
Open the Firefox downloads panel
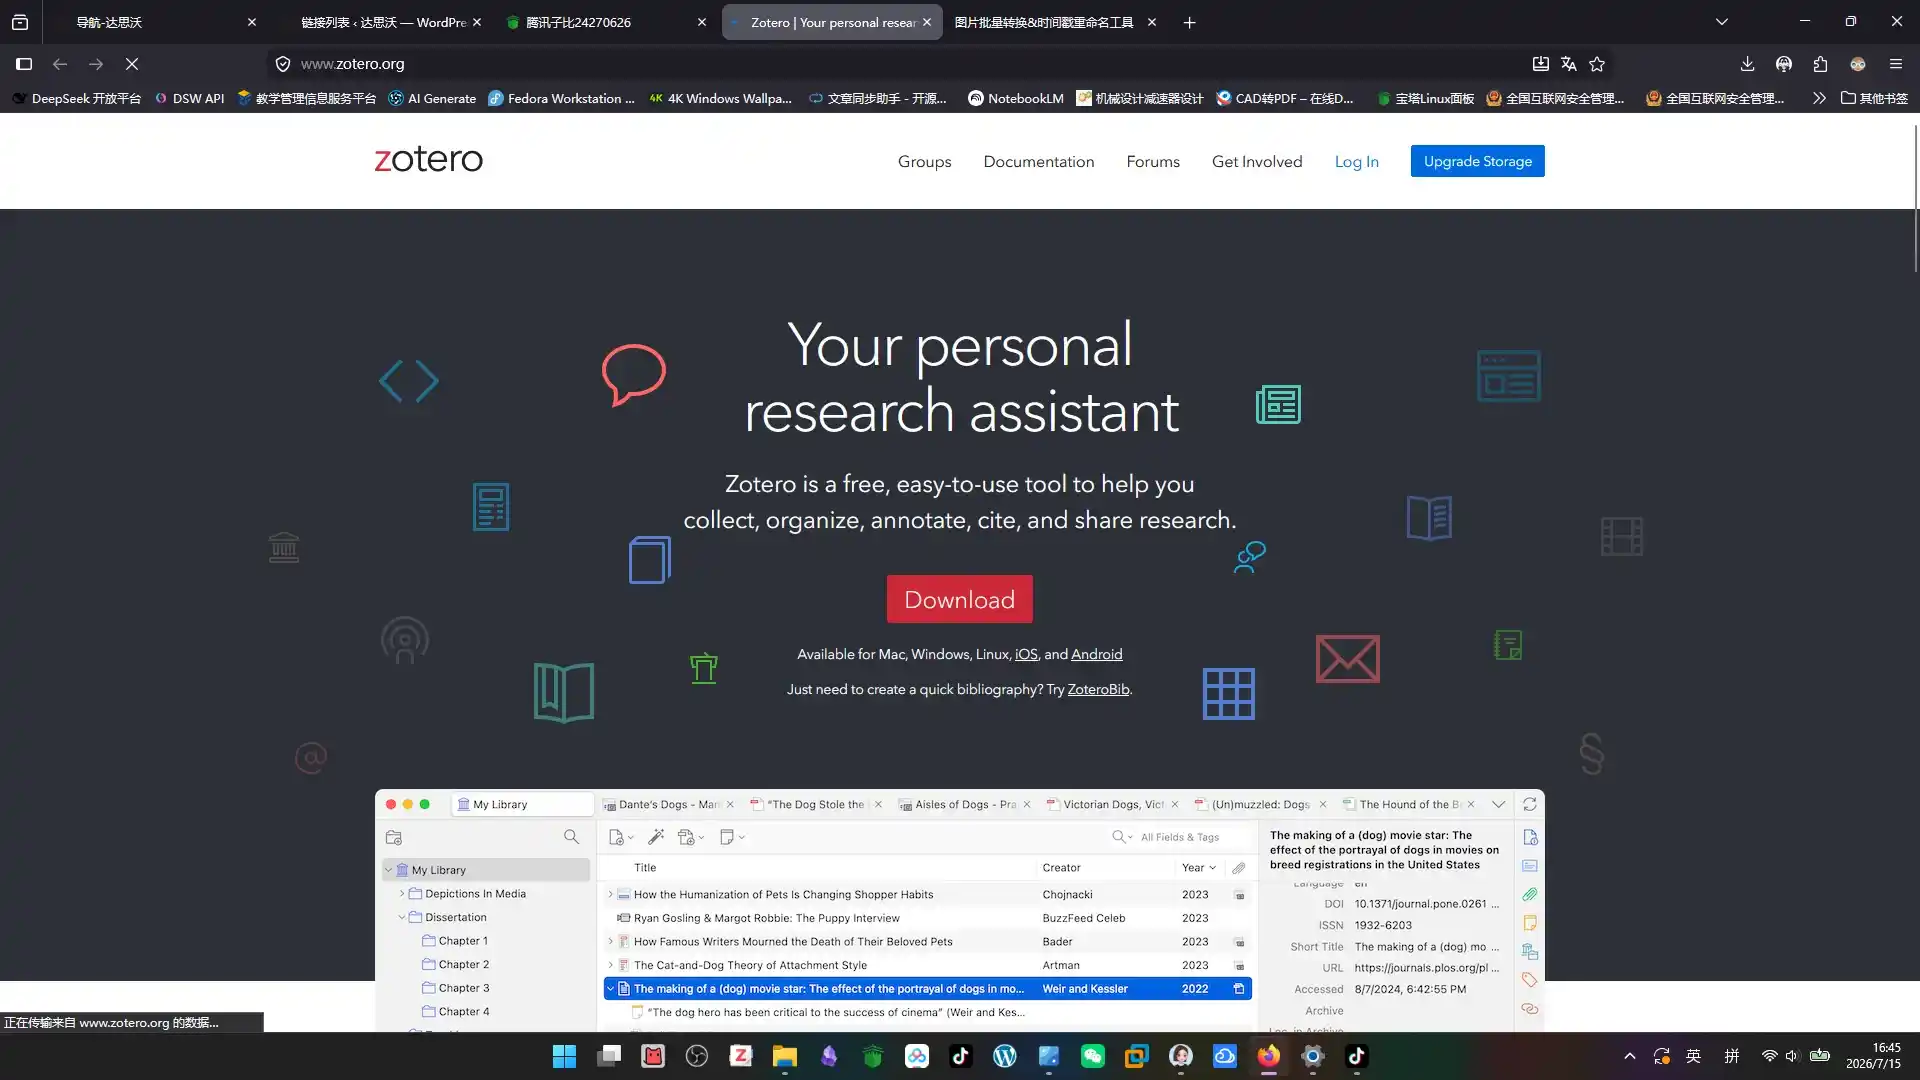pyautogui.click(x=1747, y=64)
